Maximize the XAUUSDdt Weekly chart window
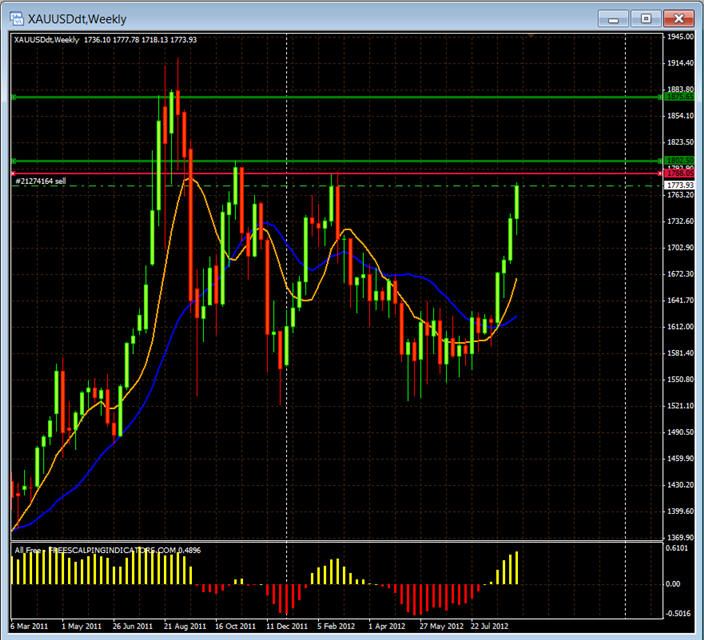This screenshot has width=704, height=640. (646, 17)
